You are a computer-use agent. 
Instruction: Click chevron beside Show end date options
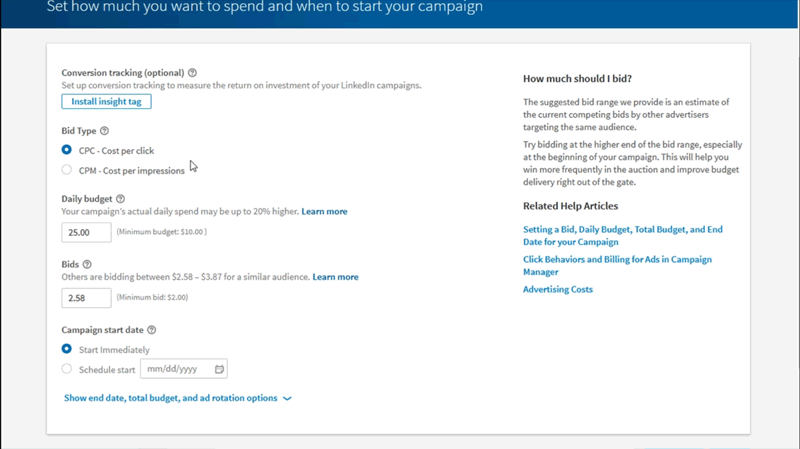click(x=287, y=399)
